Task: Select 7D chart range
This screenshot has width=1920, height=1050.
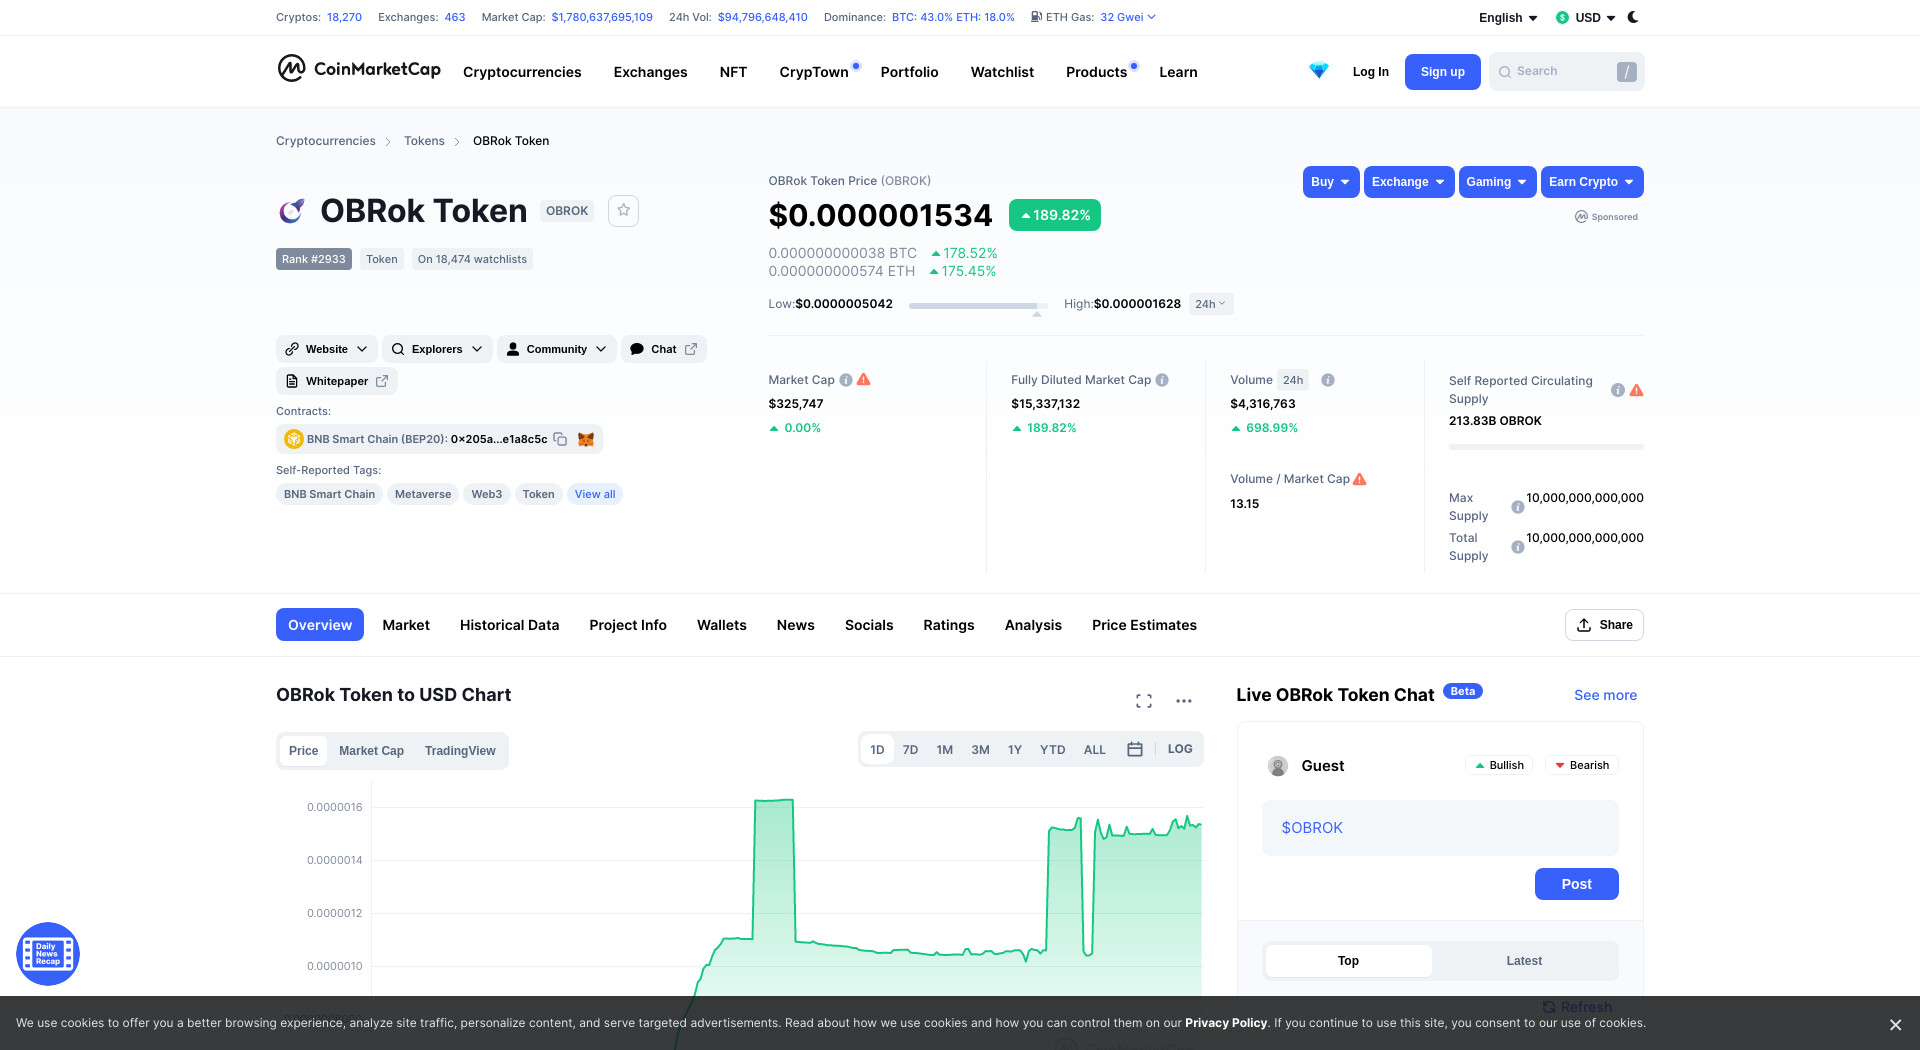Action: point(910,750)
